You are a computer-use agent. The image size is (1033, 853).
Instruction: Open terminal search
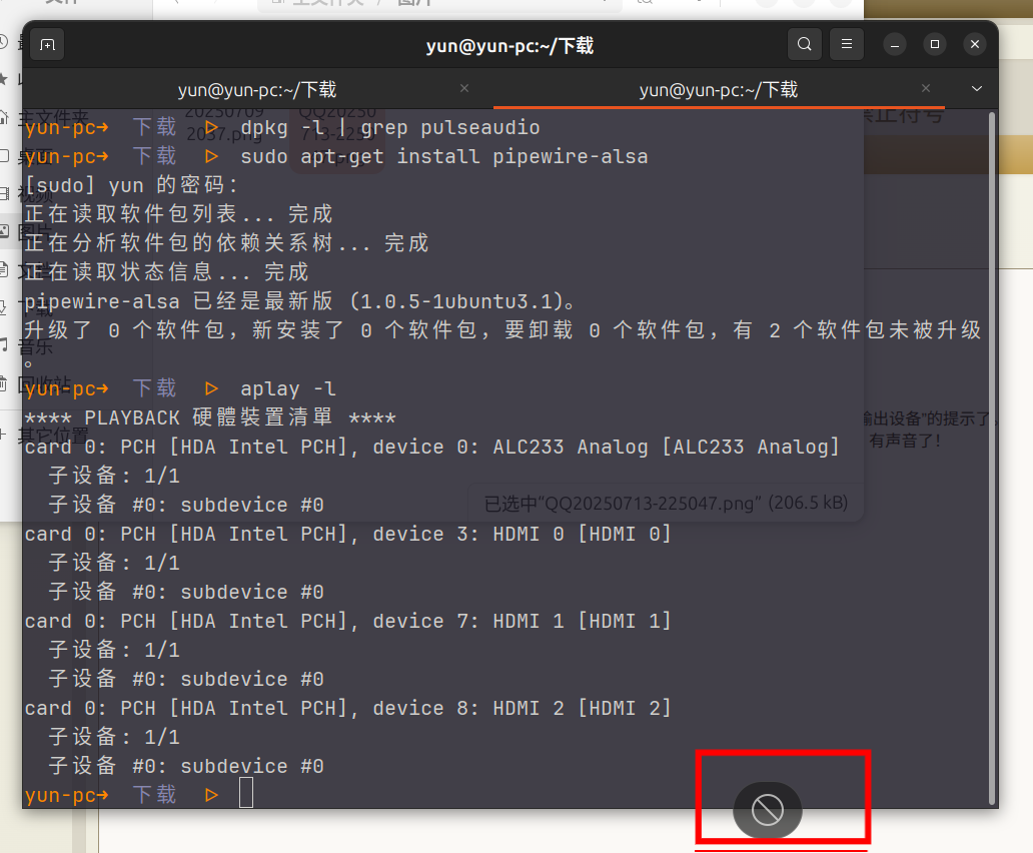pos(804,44)
